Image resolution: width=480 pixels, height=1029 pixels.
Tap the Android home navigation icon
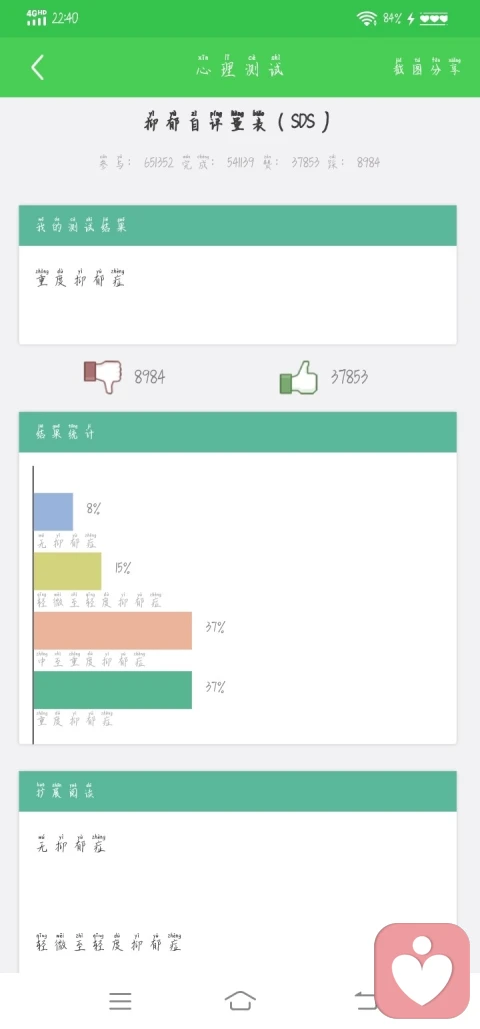pos(240,1001)
